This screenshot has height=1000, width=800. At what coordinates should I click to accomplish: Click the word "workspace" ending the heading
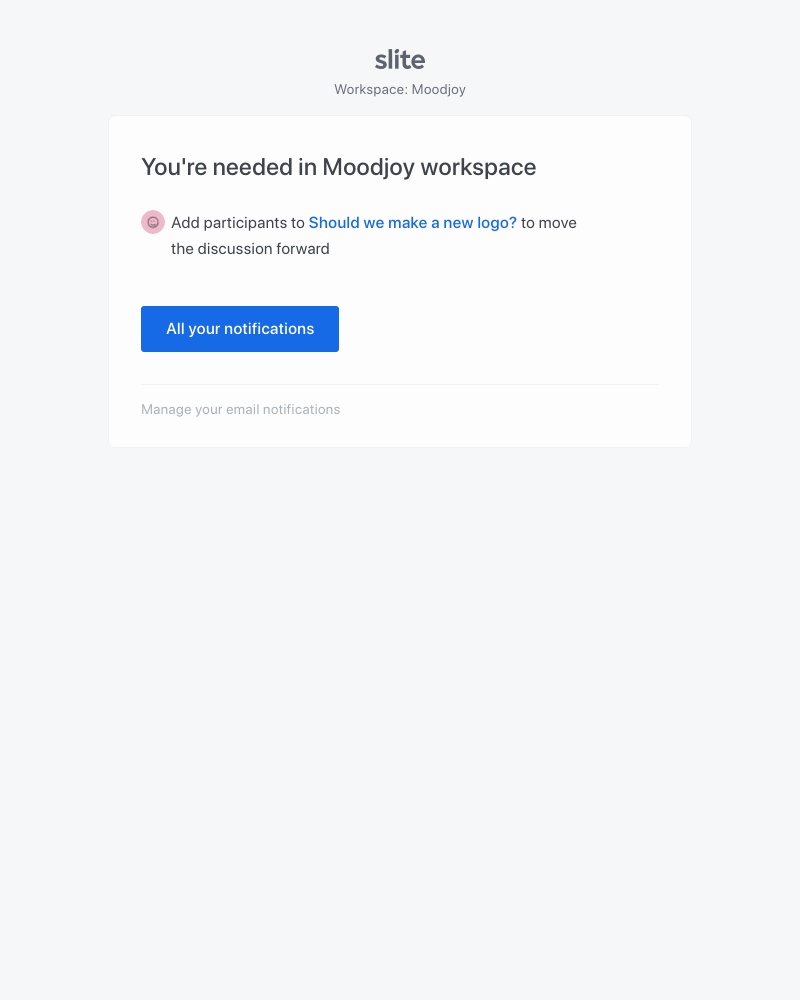(x=479, y=167)
